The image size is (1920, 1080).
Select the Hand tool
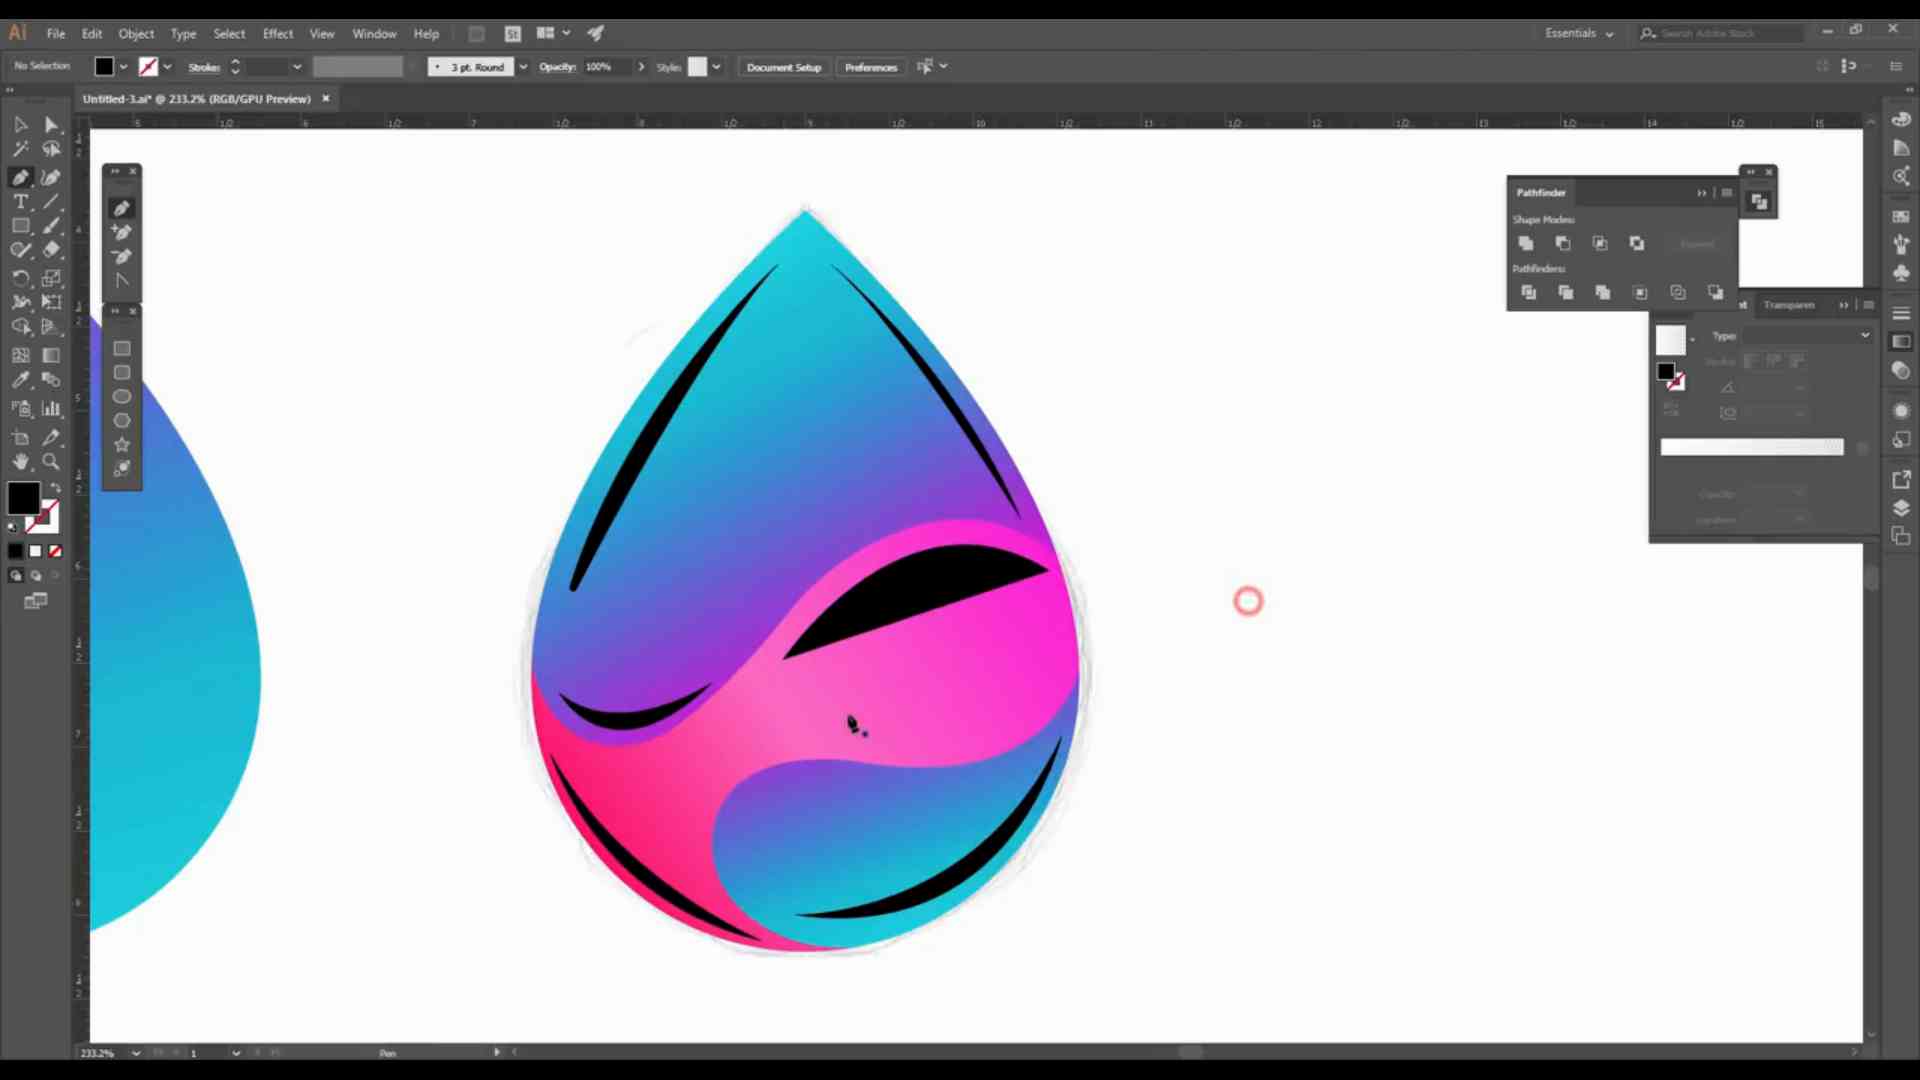click(x=21, y=462)
